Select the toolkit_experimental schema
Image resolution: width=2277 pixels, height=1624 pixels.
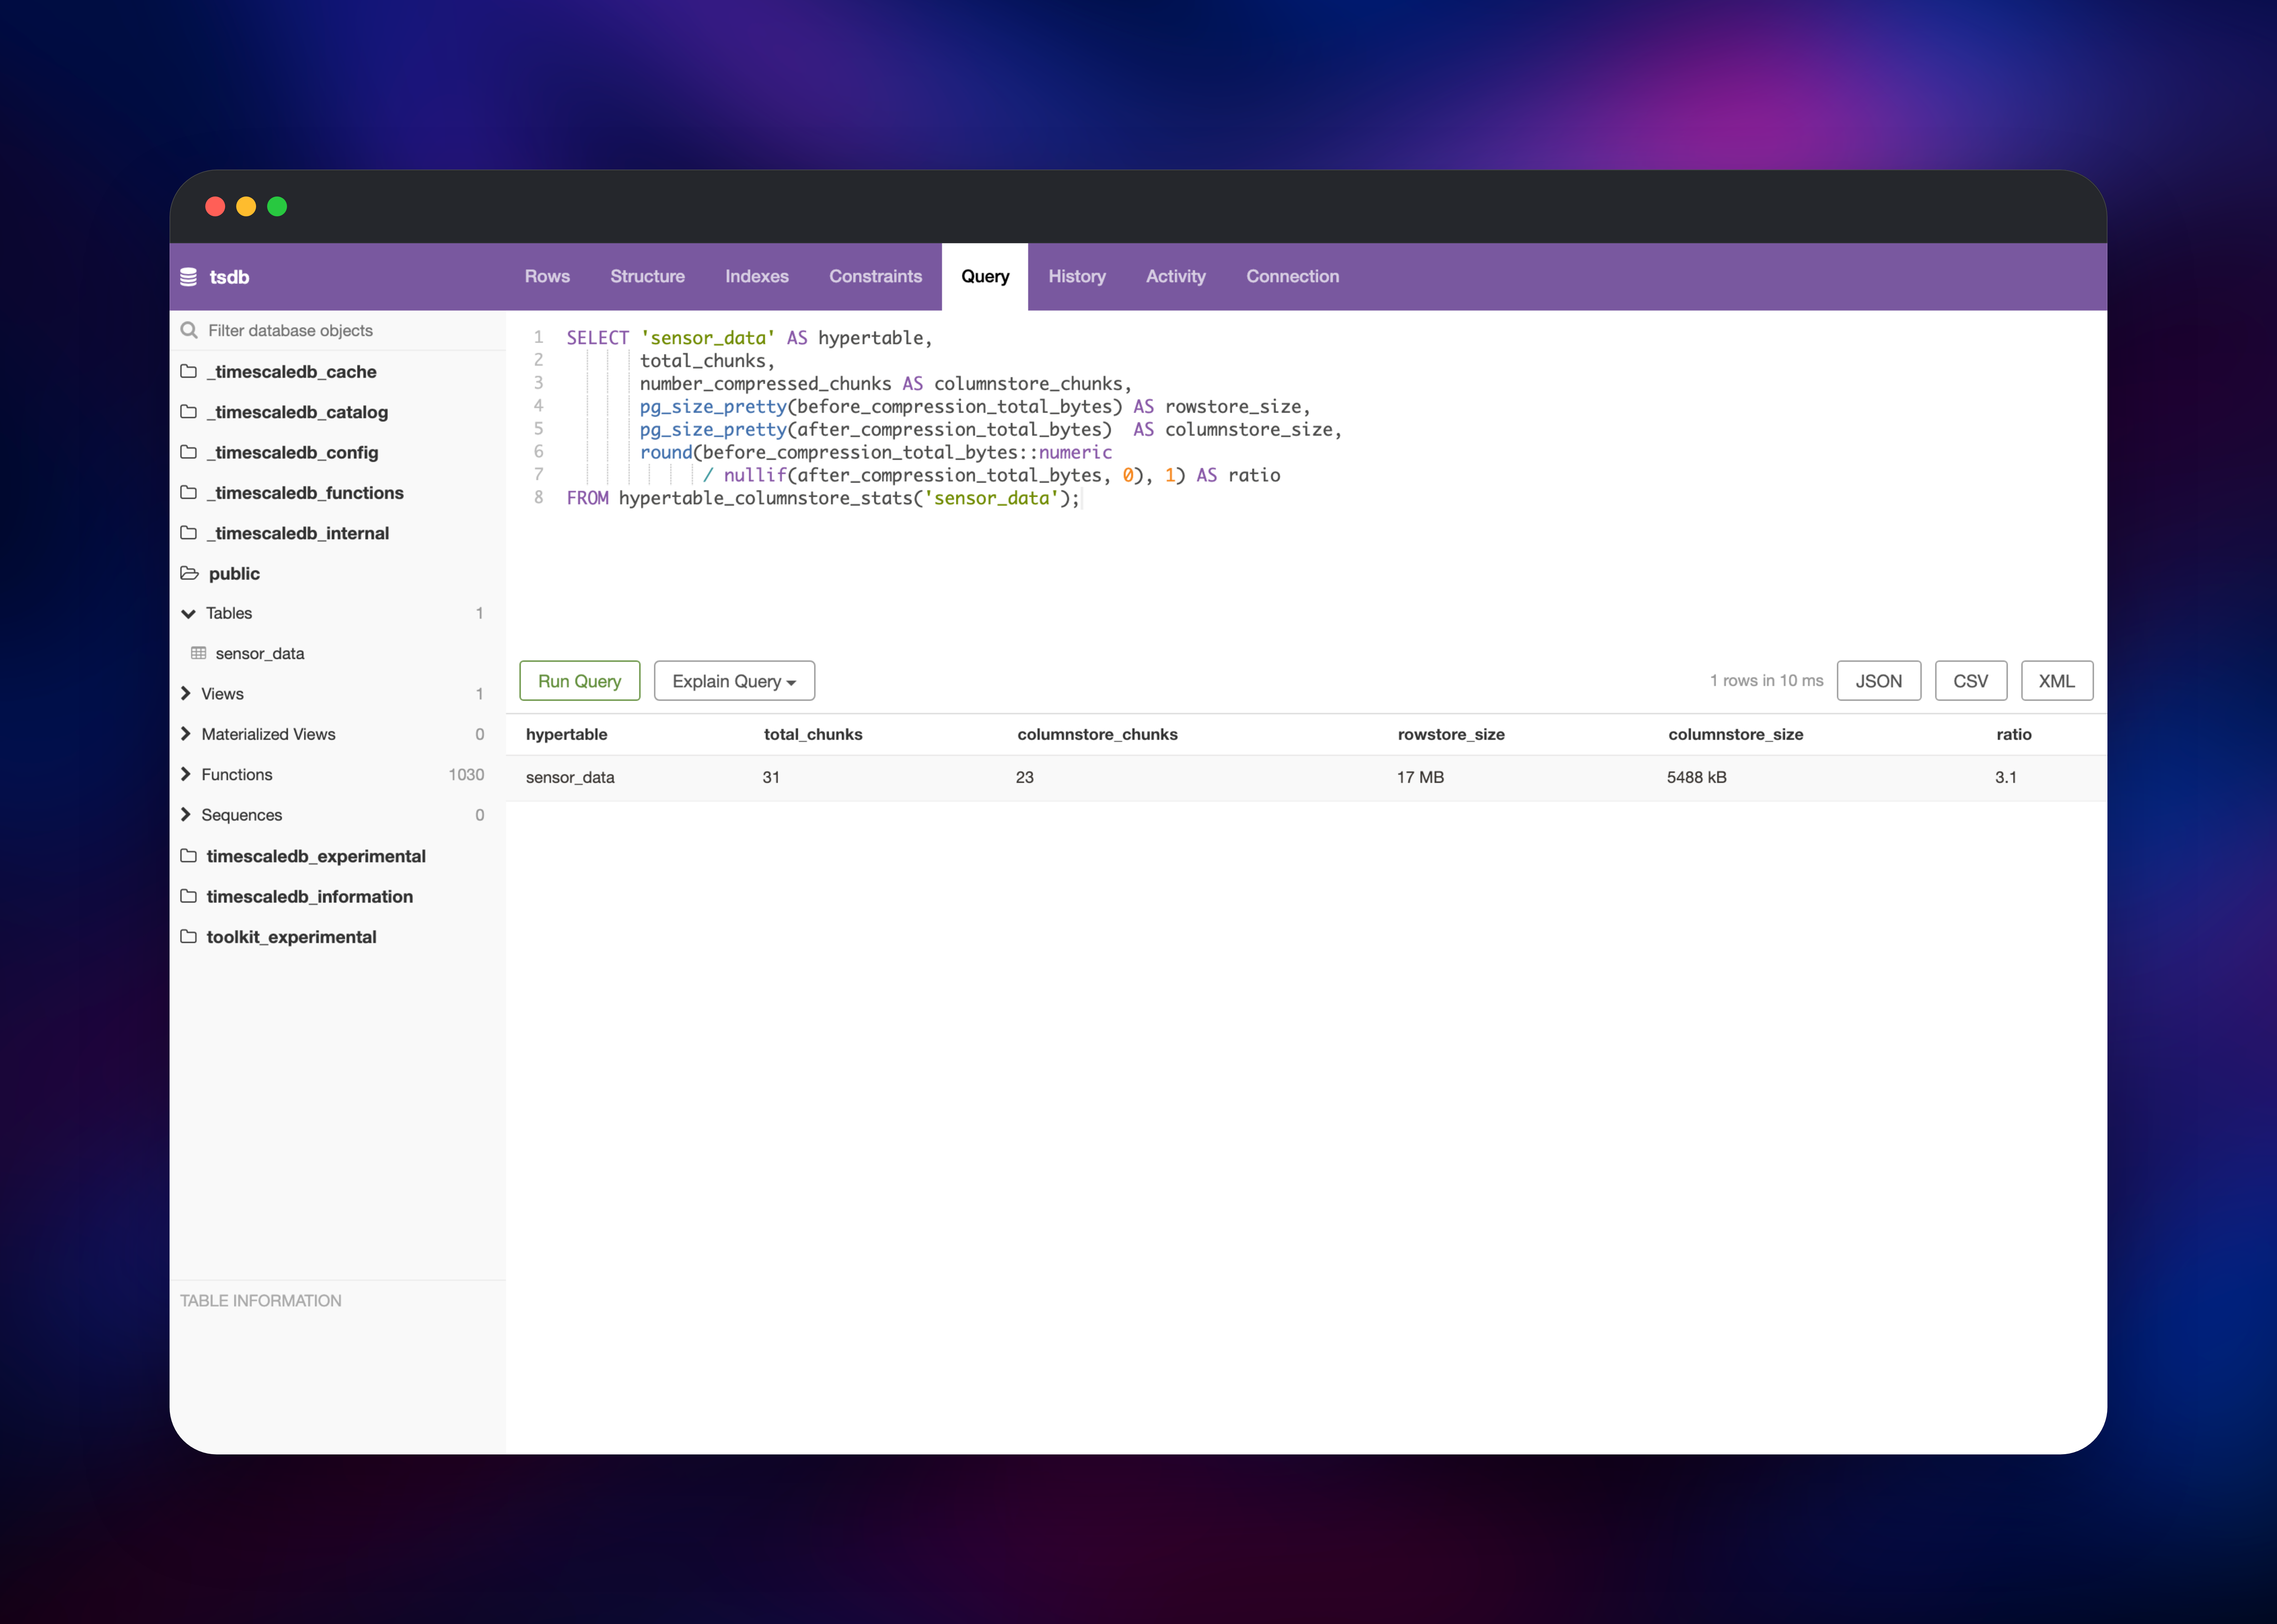292,937
